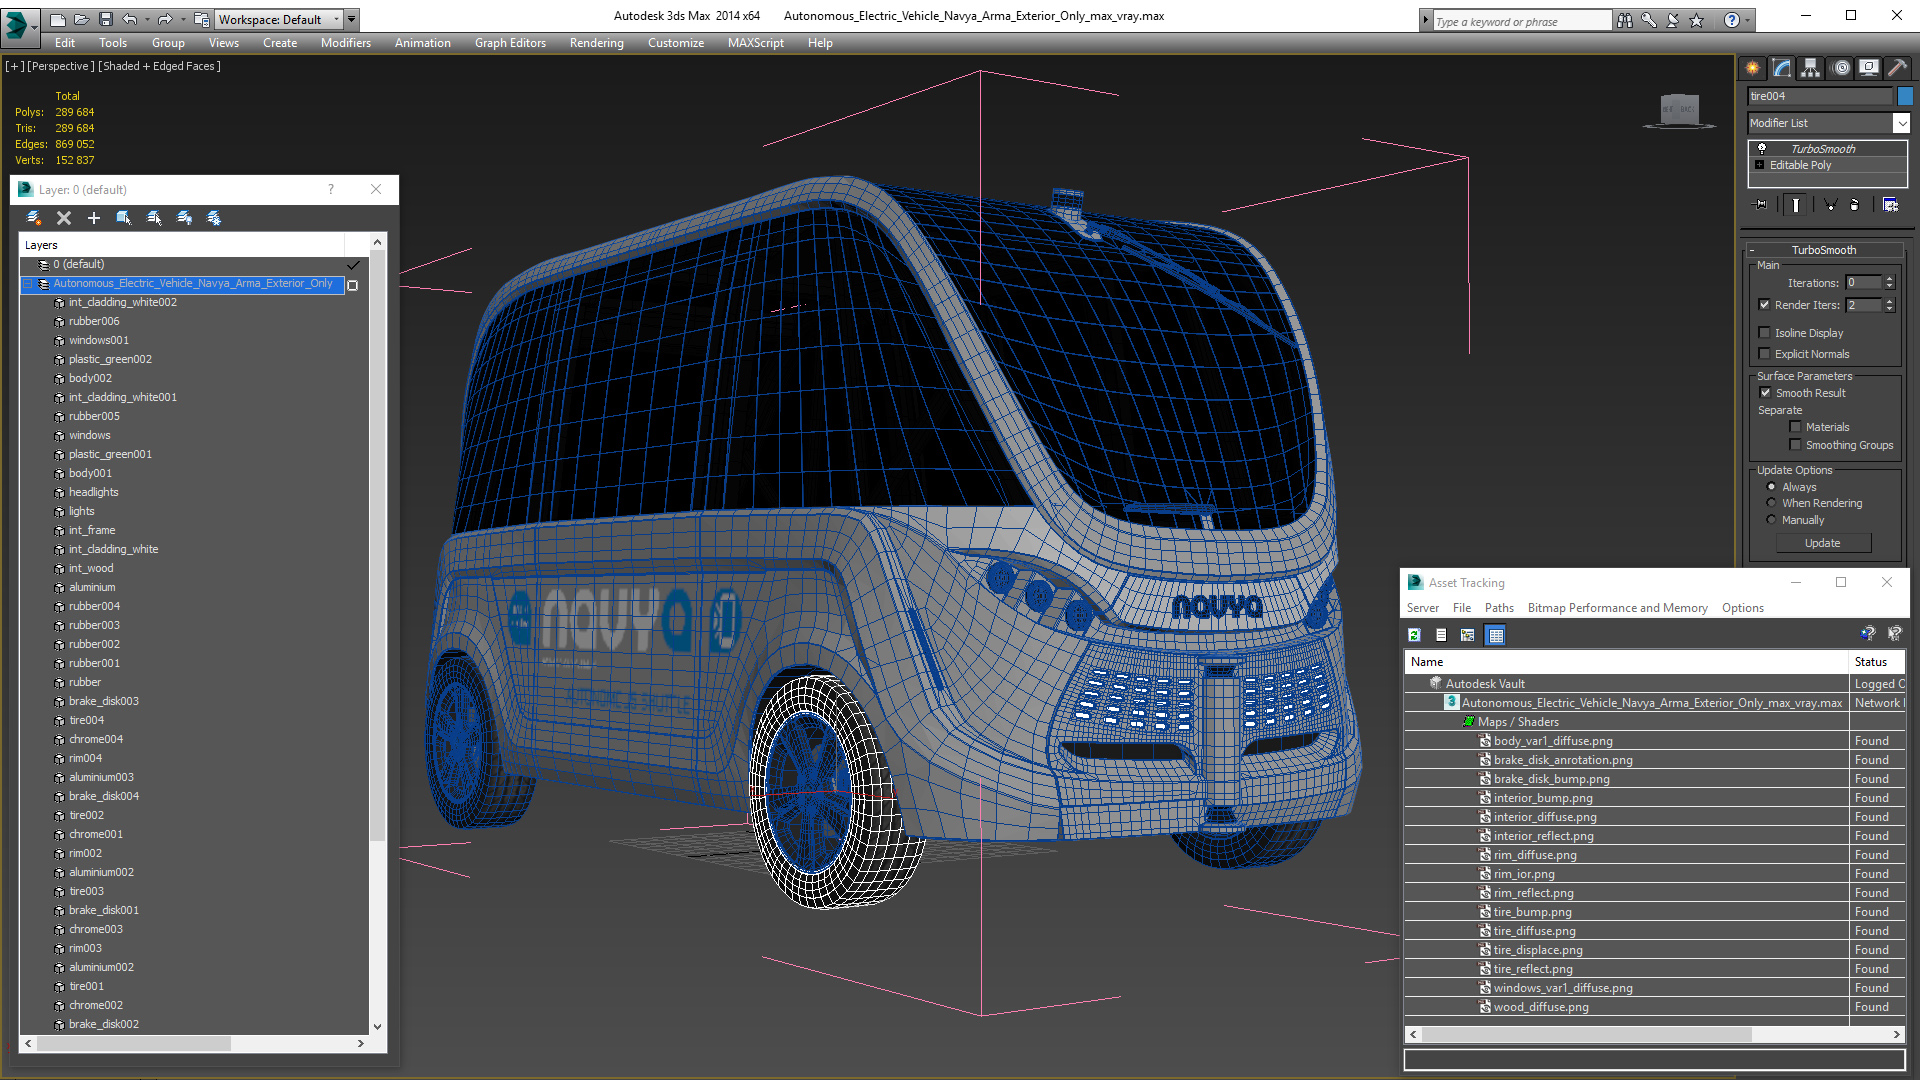Click Refresh icon in Asset Tracking
Screen dimensions: 1920x1080
[1414, 635]
